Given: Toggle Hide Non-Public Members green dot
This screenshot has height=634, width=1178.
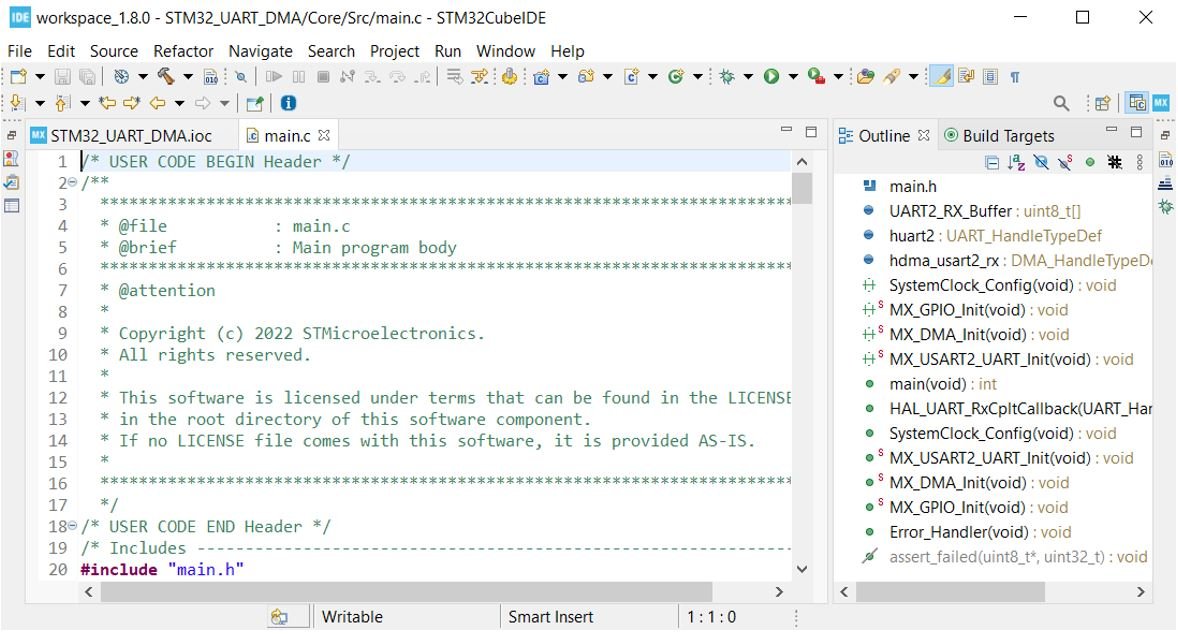Looking at the screenshot, I should [1090, 163].
